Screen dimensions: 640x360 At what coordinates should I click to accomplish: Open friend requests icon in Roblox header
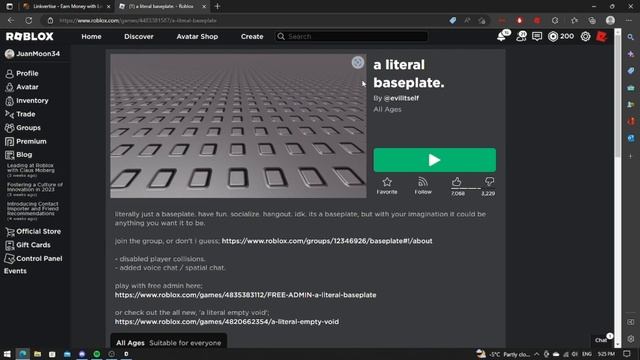(521, 36)
